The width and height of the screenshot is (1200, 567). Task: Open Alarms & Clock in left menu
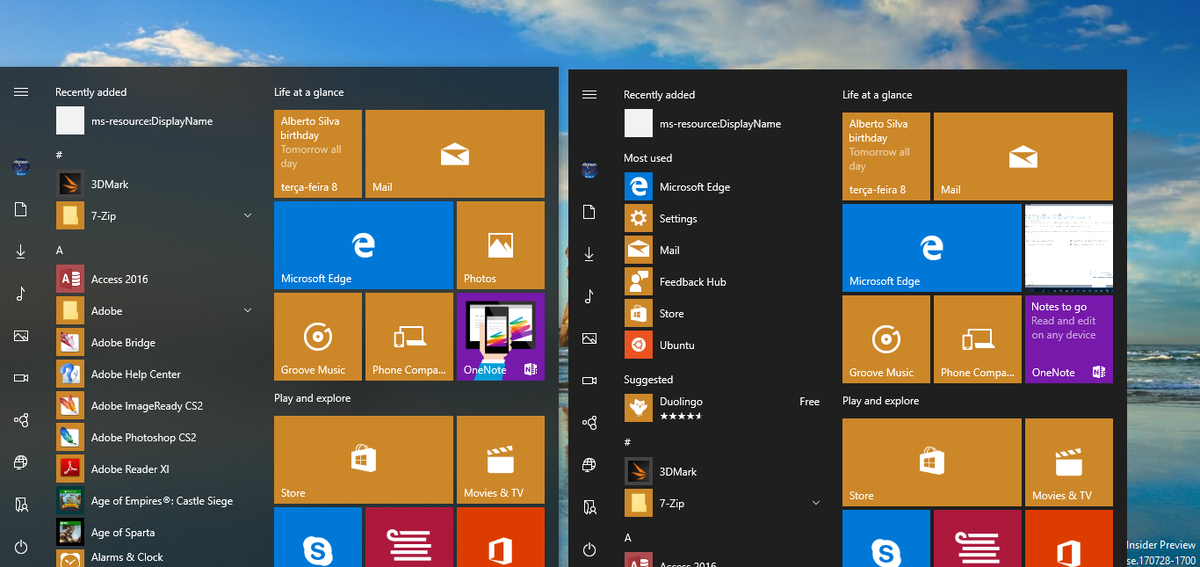[155, 558]
